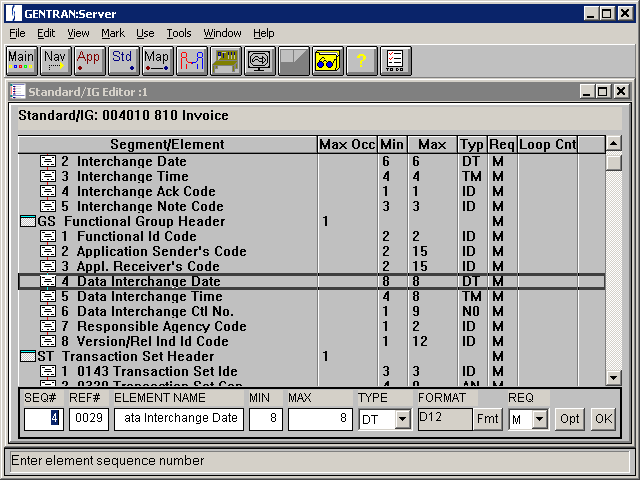
Task: Click the scrollbar down arrow
Action: 613,378
